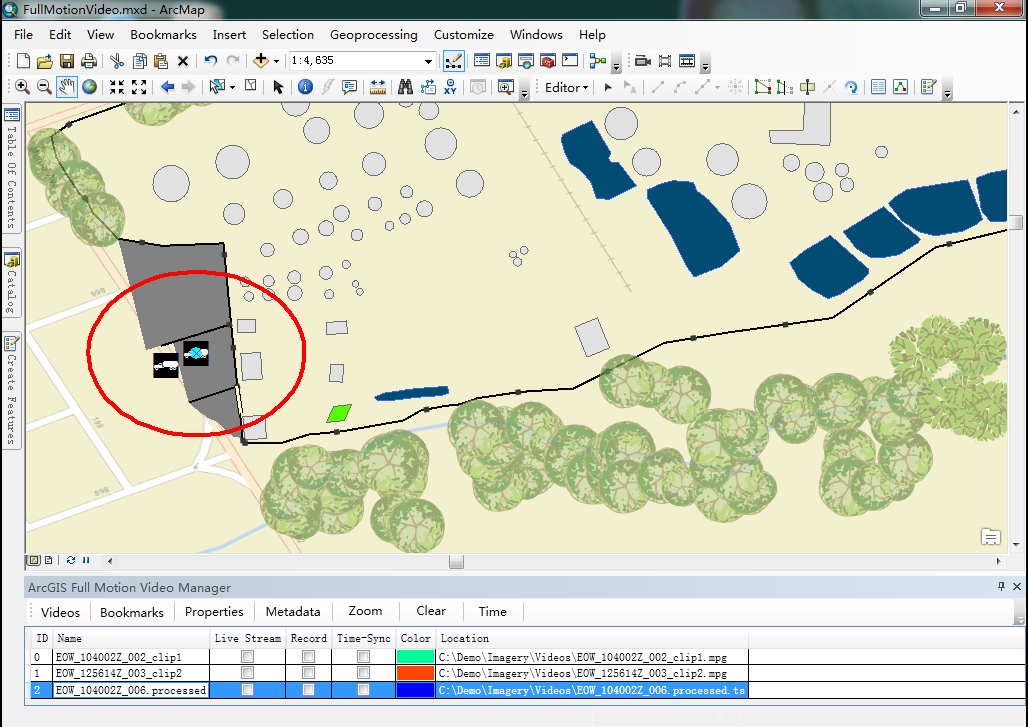1028x727 pixels.
Task: Open the Find binoculars tool
Action: (x=405, y=87)
